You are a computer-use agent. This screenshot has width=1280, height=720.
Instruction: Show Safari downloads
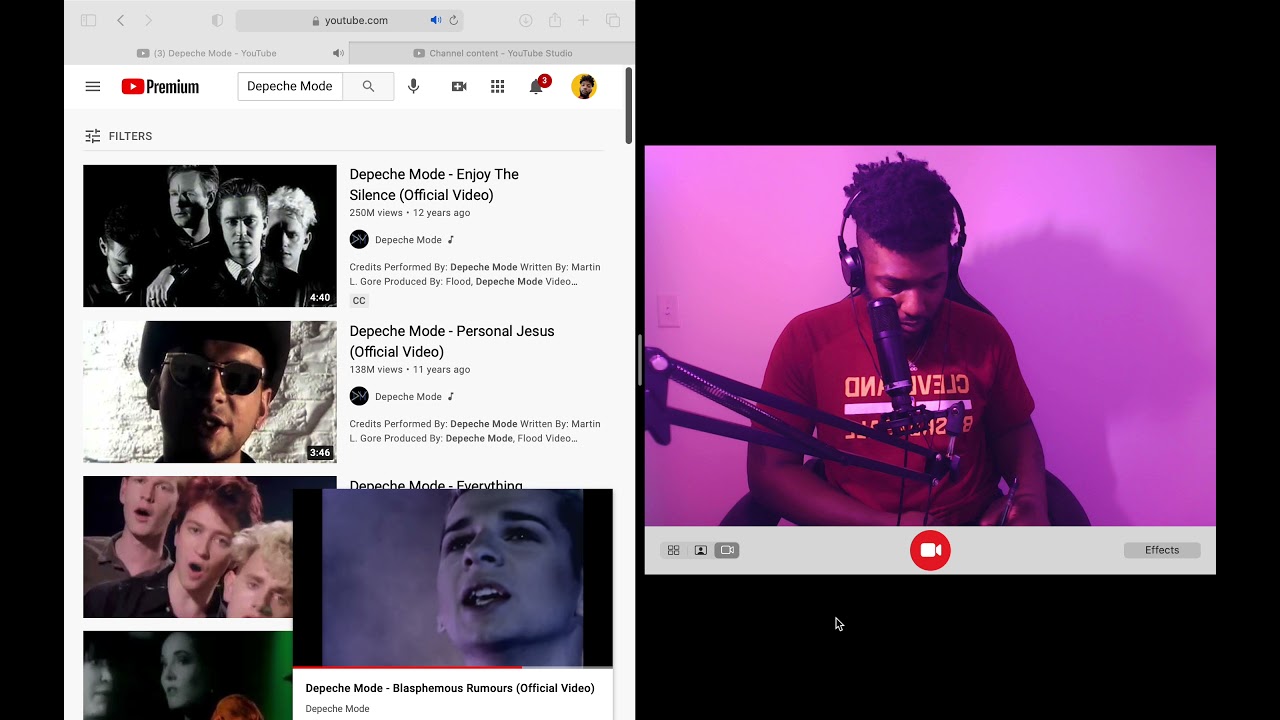(526, 20)
